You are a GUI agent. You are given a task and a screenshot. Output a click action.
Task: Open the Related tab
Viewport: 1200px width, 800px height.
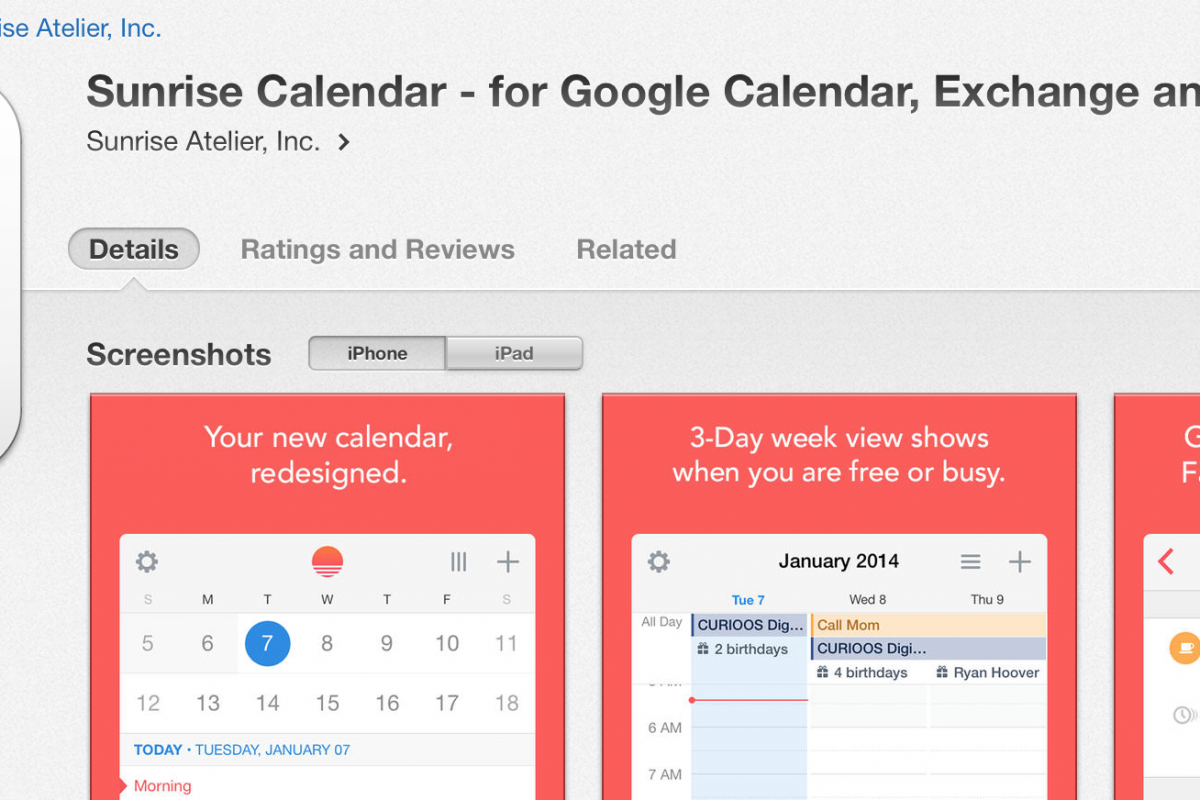tap(626, 249)
